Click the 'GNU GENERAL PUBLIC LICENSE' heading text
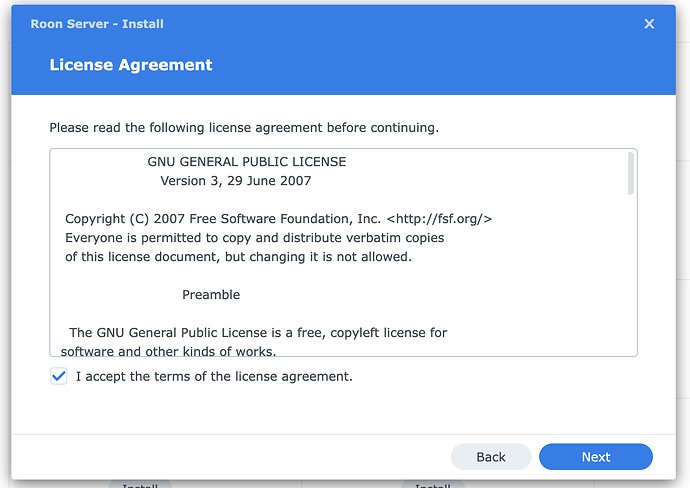 click(246, 162)
